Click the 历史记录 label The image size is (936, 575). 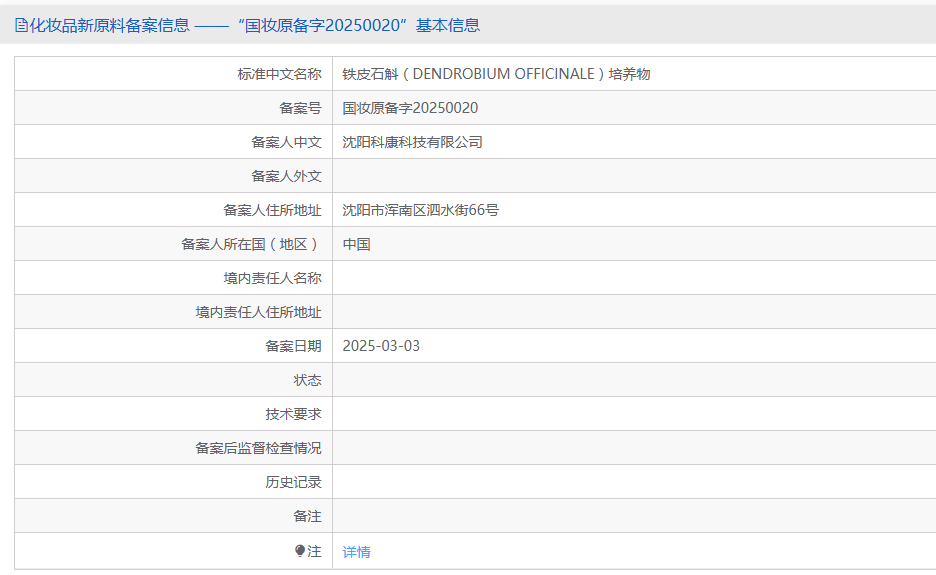293,482
